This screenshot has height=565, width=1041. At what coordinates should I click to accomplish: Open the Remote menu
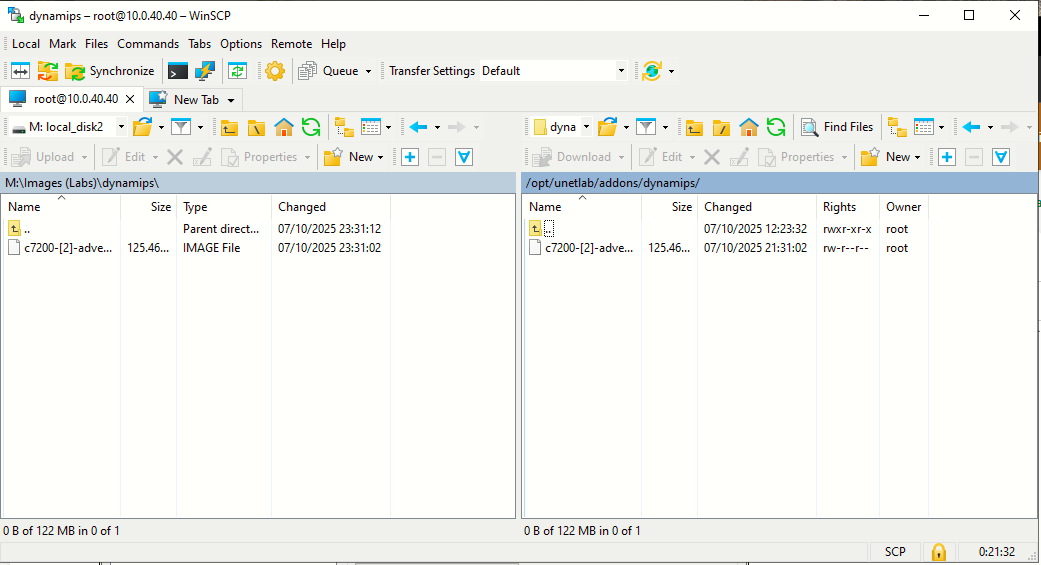pyautogui.click(x=291, y=44)
